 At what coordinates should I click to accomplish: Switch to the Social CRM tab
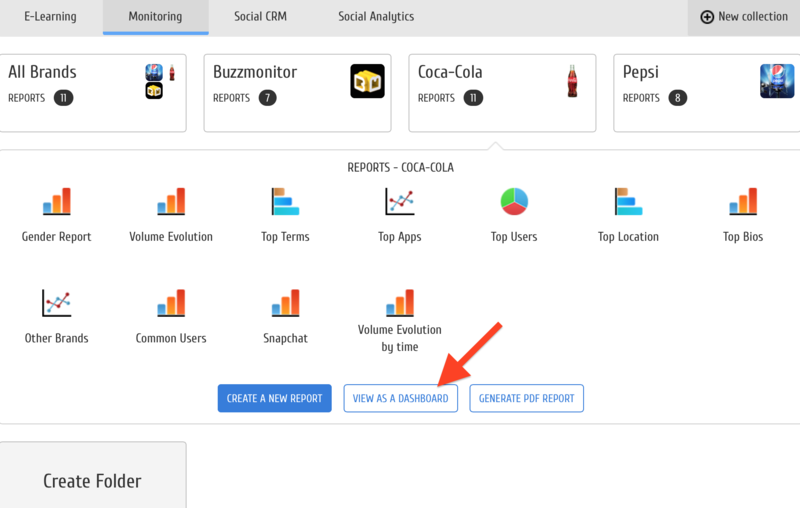coord(260,17)
